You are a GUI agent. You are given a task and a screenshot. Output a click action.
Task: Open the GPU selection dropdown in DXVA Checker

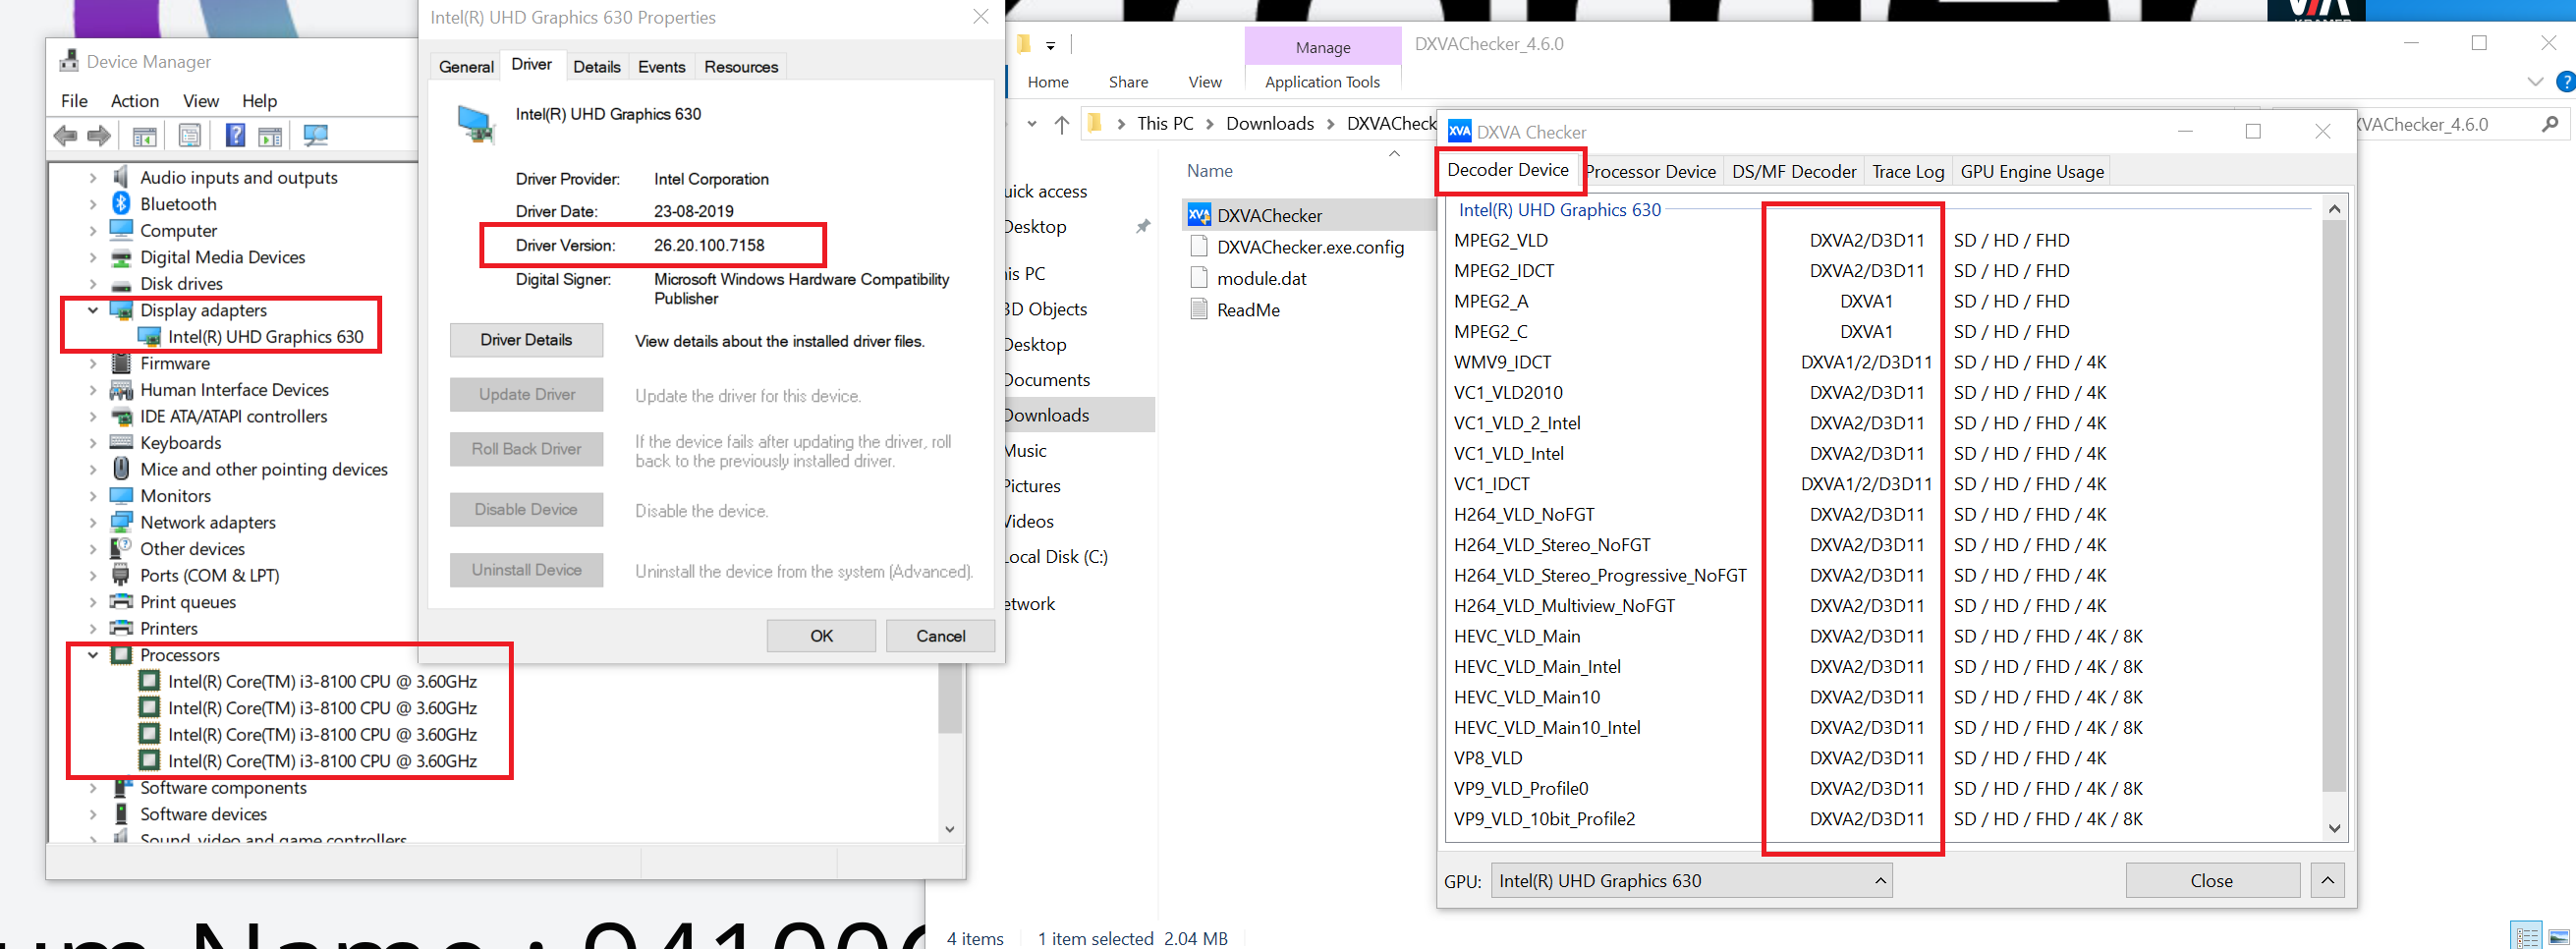click(x=1691, y=881)
